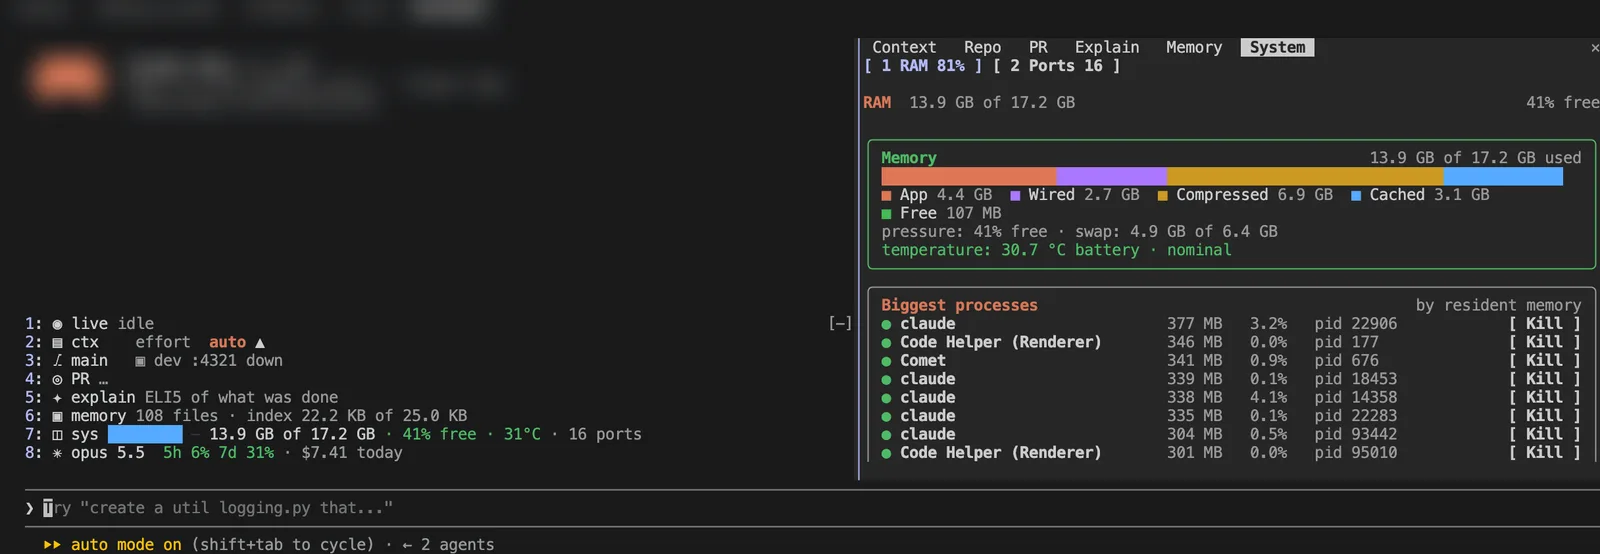Click the ctx row square icon
Viewport: 1600px width, 554px height.
tap(57, 343)
